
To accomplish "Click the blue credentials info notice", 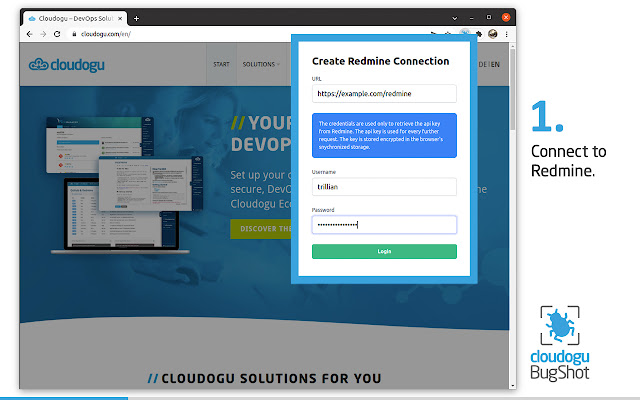I will coord(384,136).
